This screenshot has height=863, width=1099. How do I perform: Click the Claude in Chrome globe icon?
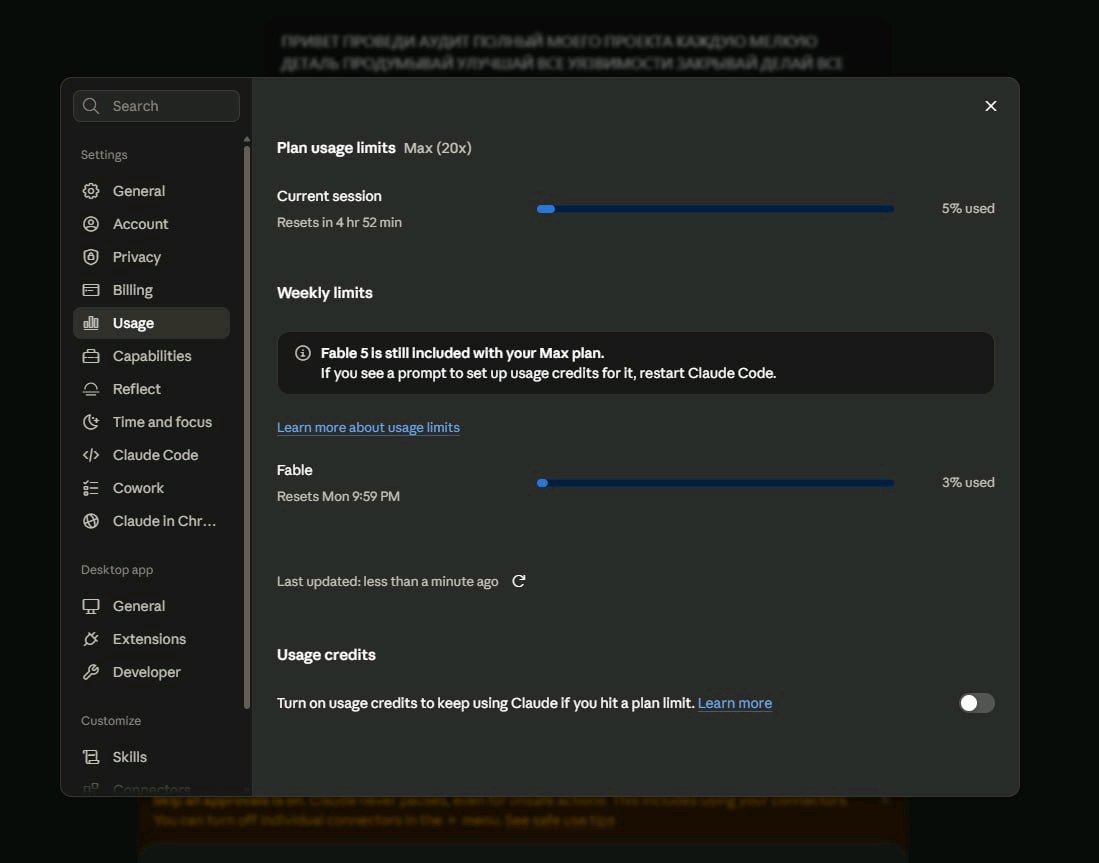point(91,521)
